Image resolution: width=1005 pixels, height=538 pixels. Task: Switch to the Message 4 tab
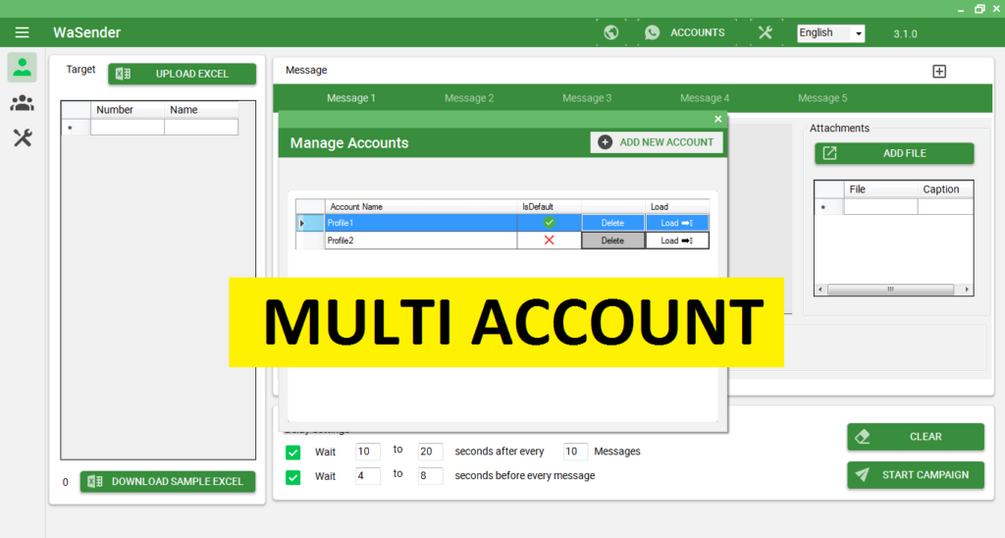704,98
